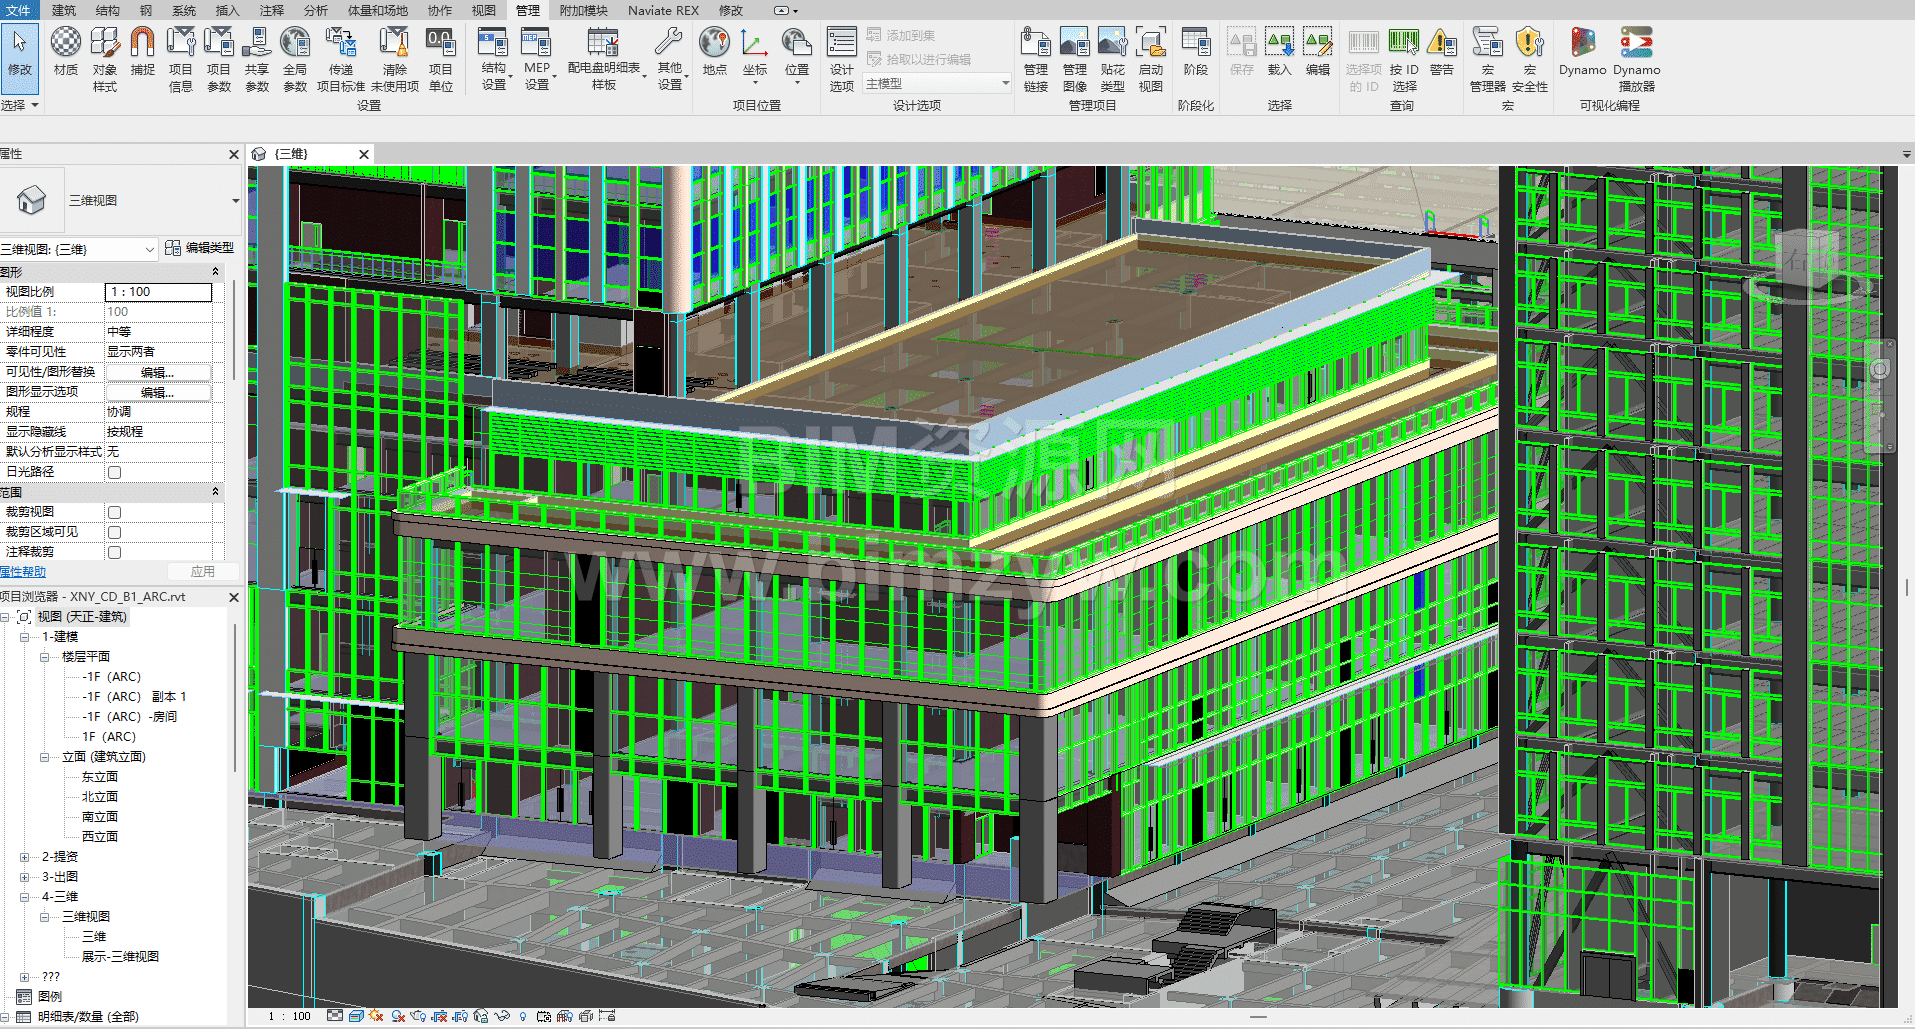Open the 视图 ribbon tab

(x=483, y=10)
